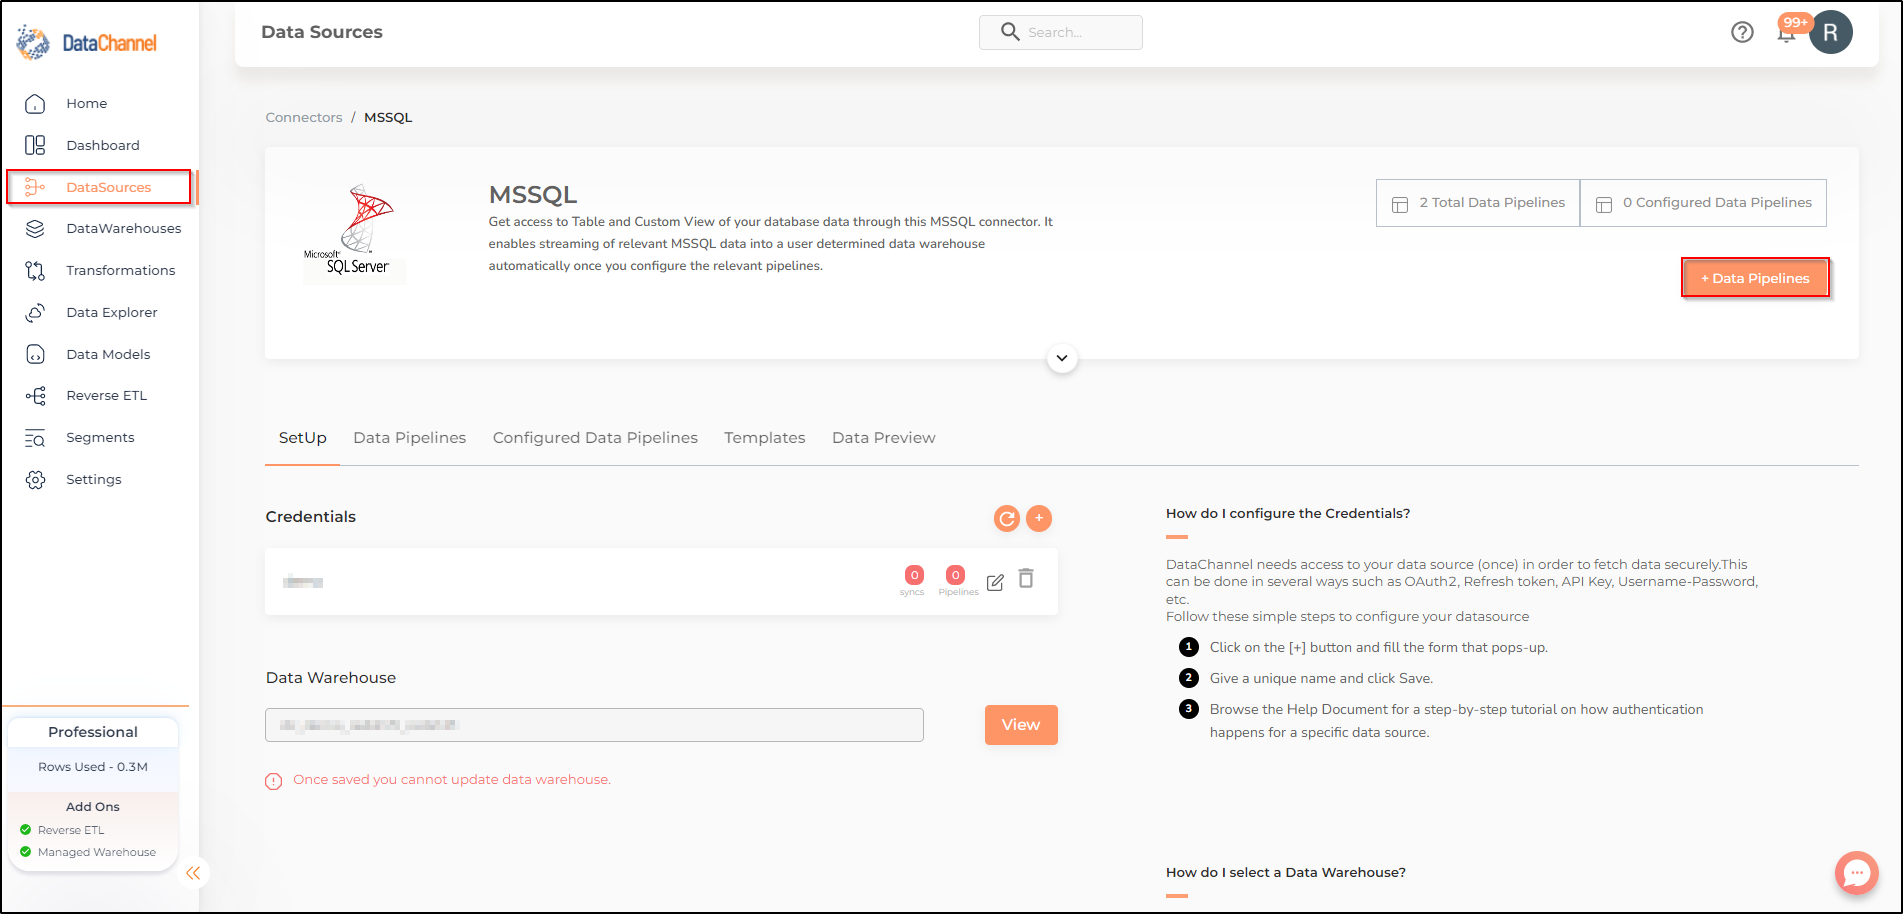
Task: Open the help question mark icon
Action: (1742, 32)
